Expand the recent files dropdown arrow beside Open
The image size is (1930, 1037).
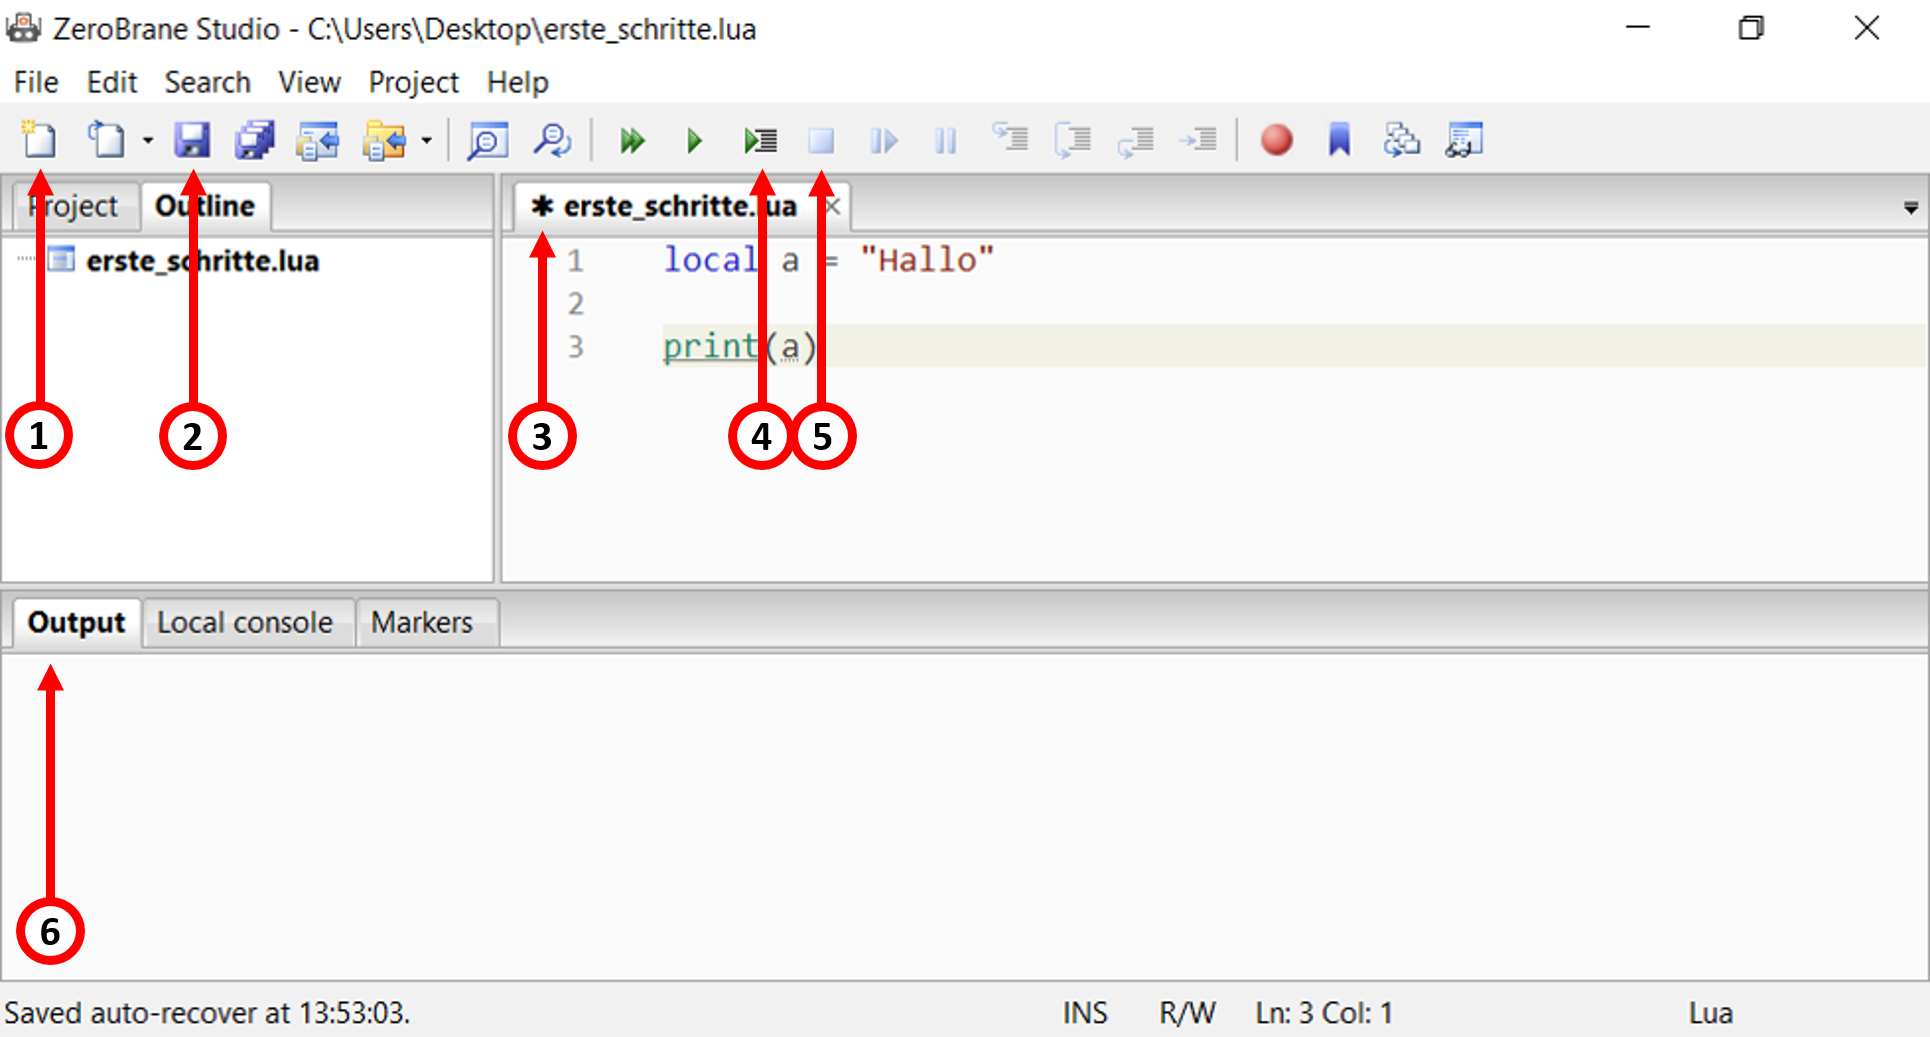[x=148, y=141]
